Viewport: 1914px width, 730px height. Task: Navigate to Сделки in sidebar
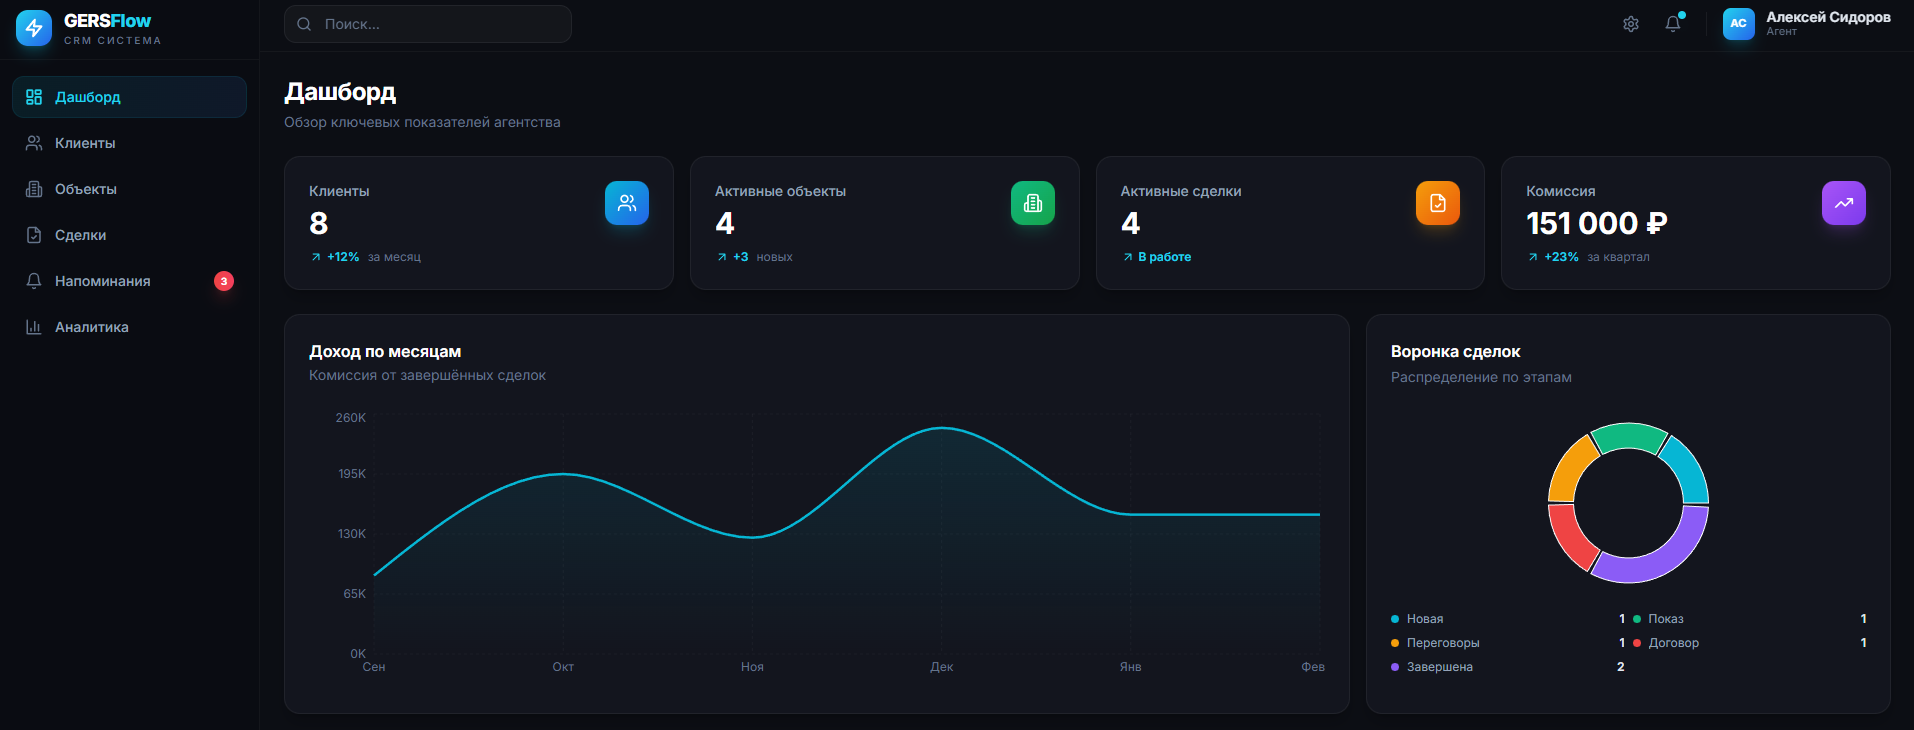80,235
